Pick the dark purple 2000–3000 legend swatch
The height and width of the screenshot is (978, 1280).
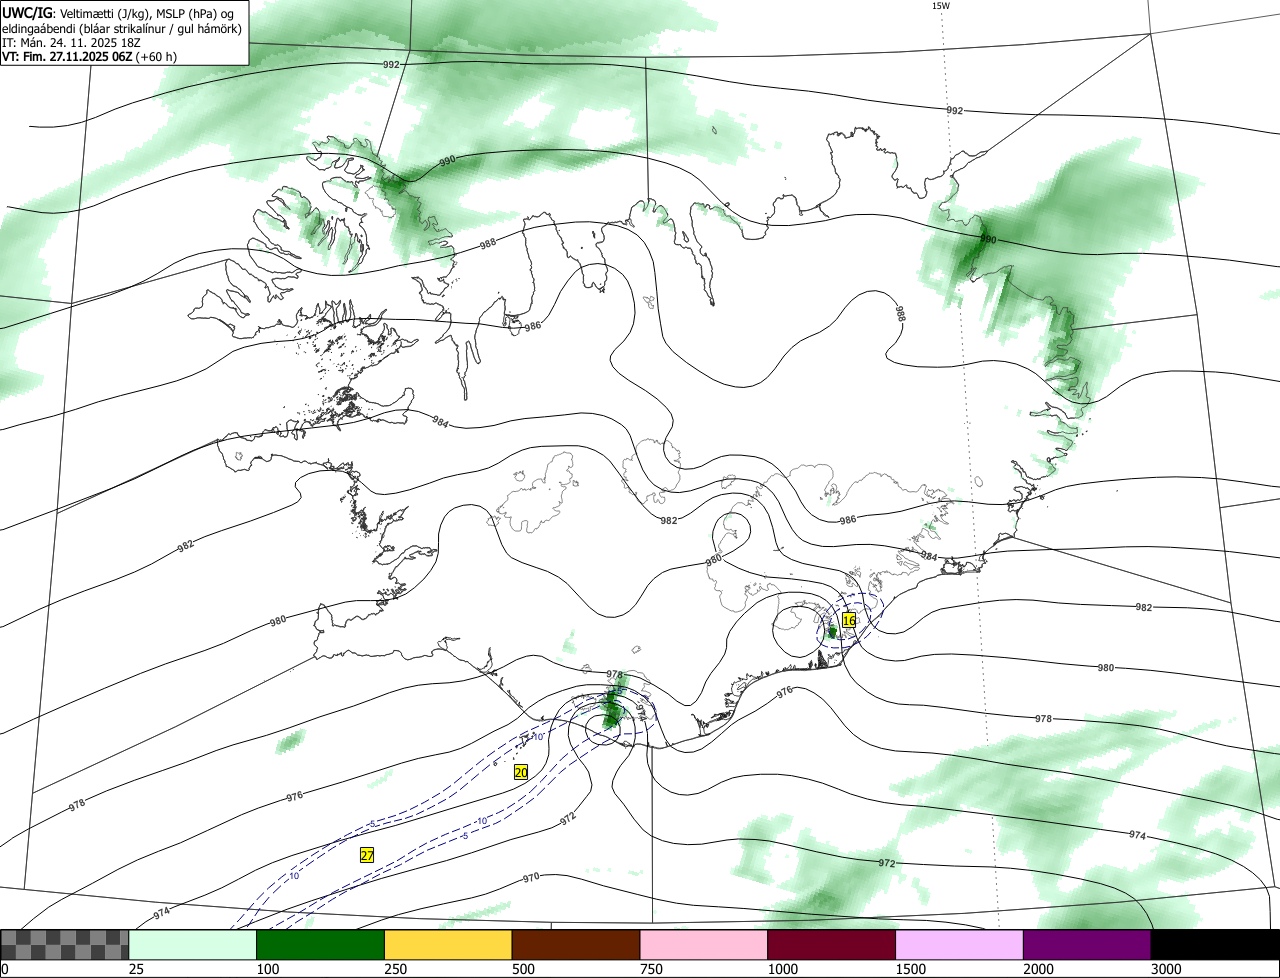[1087, 945]
